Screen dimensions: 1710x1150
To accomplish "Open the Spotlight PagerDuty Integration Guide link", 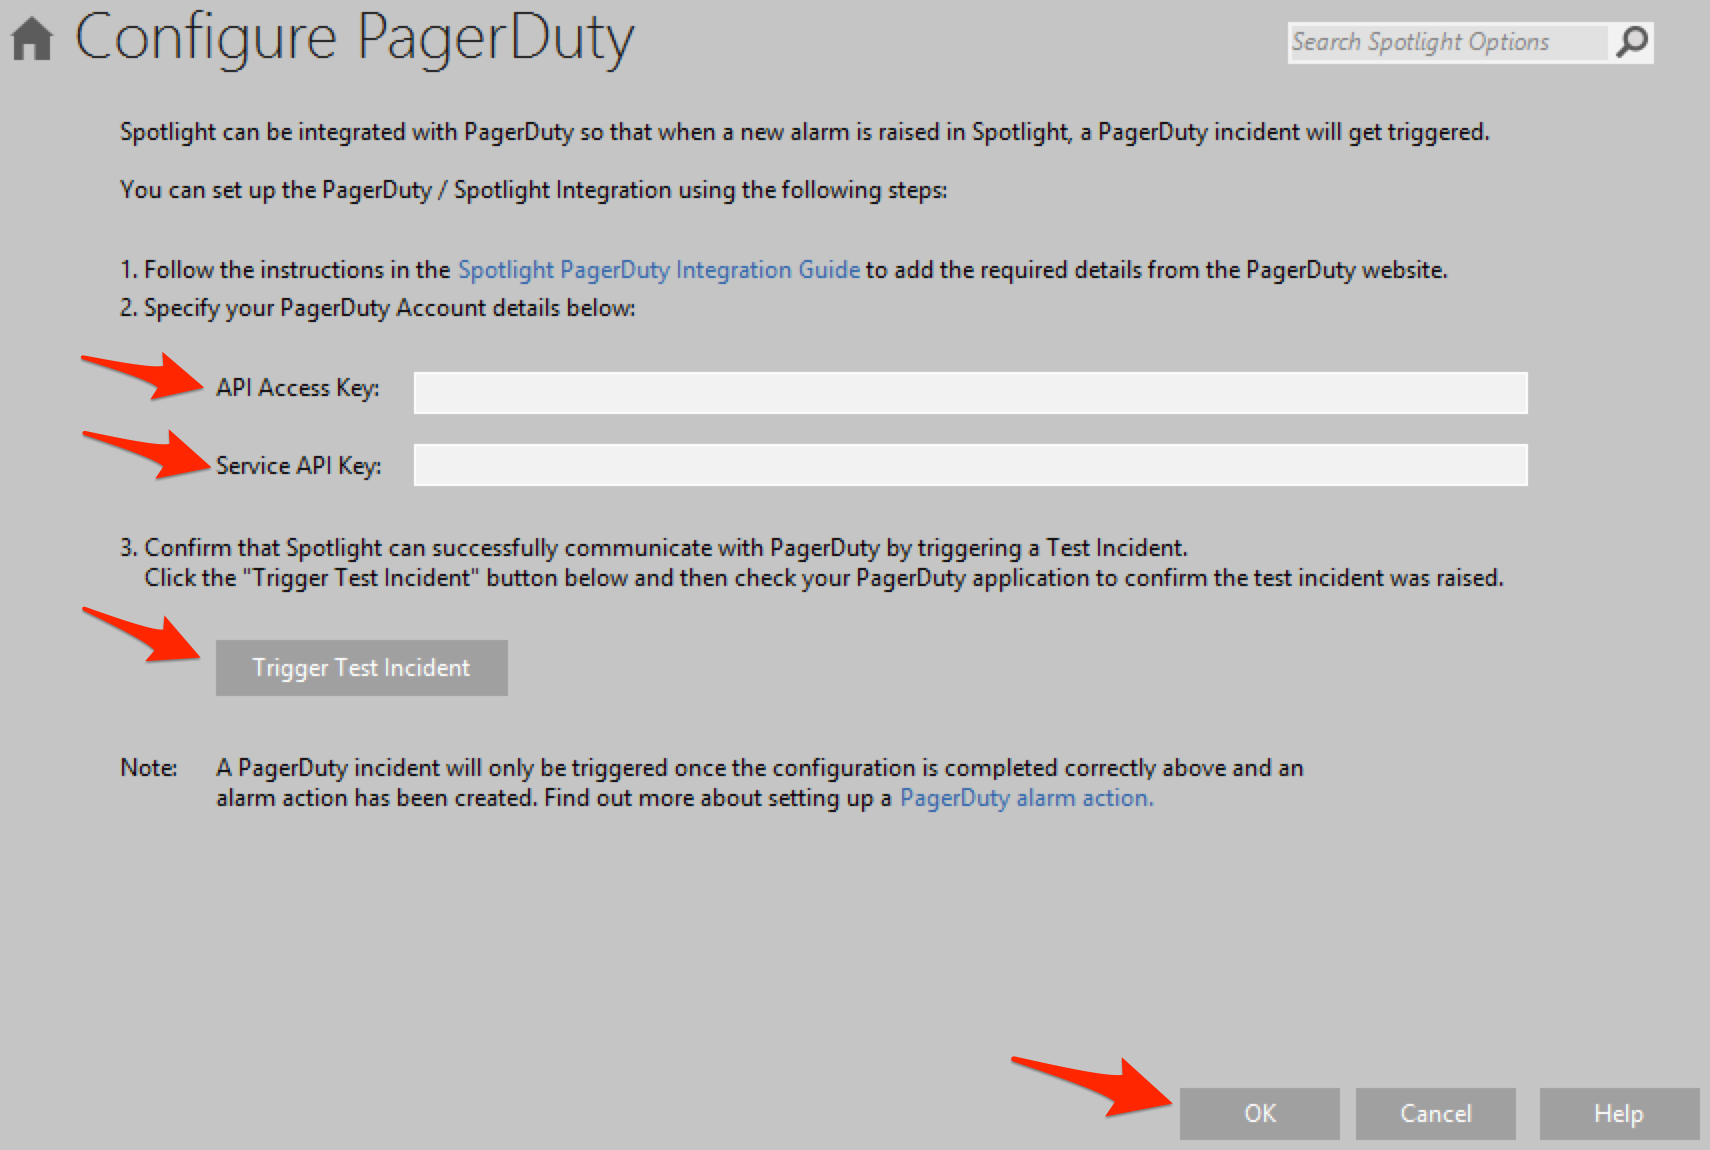I will coord(659,269).
